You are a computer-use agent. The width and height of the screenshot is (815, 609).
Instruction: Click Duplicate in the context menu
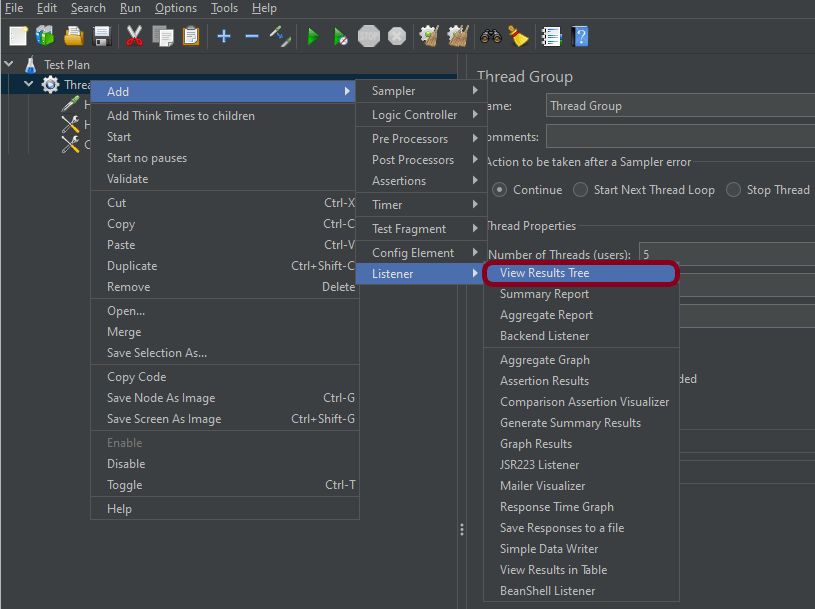(x=132, y=266)
